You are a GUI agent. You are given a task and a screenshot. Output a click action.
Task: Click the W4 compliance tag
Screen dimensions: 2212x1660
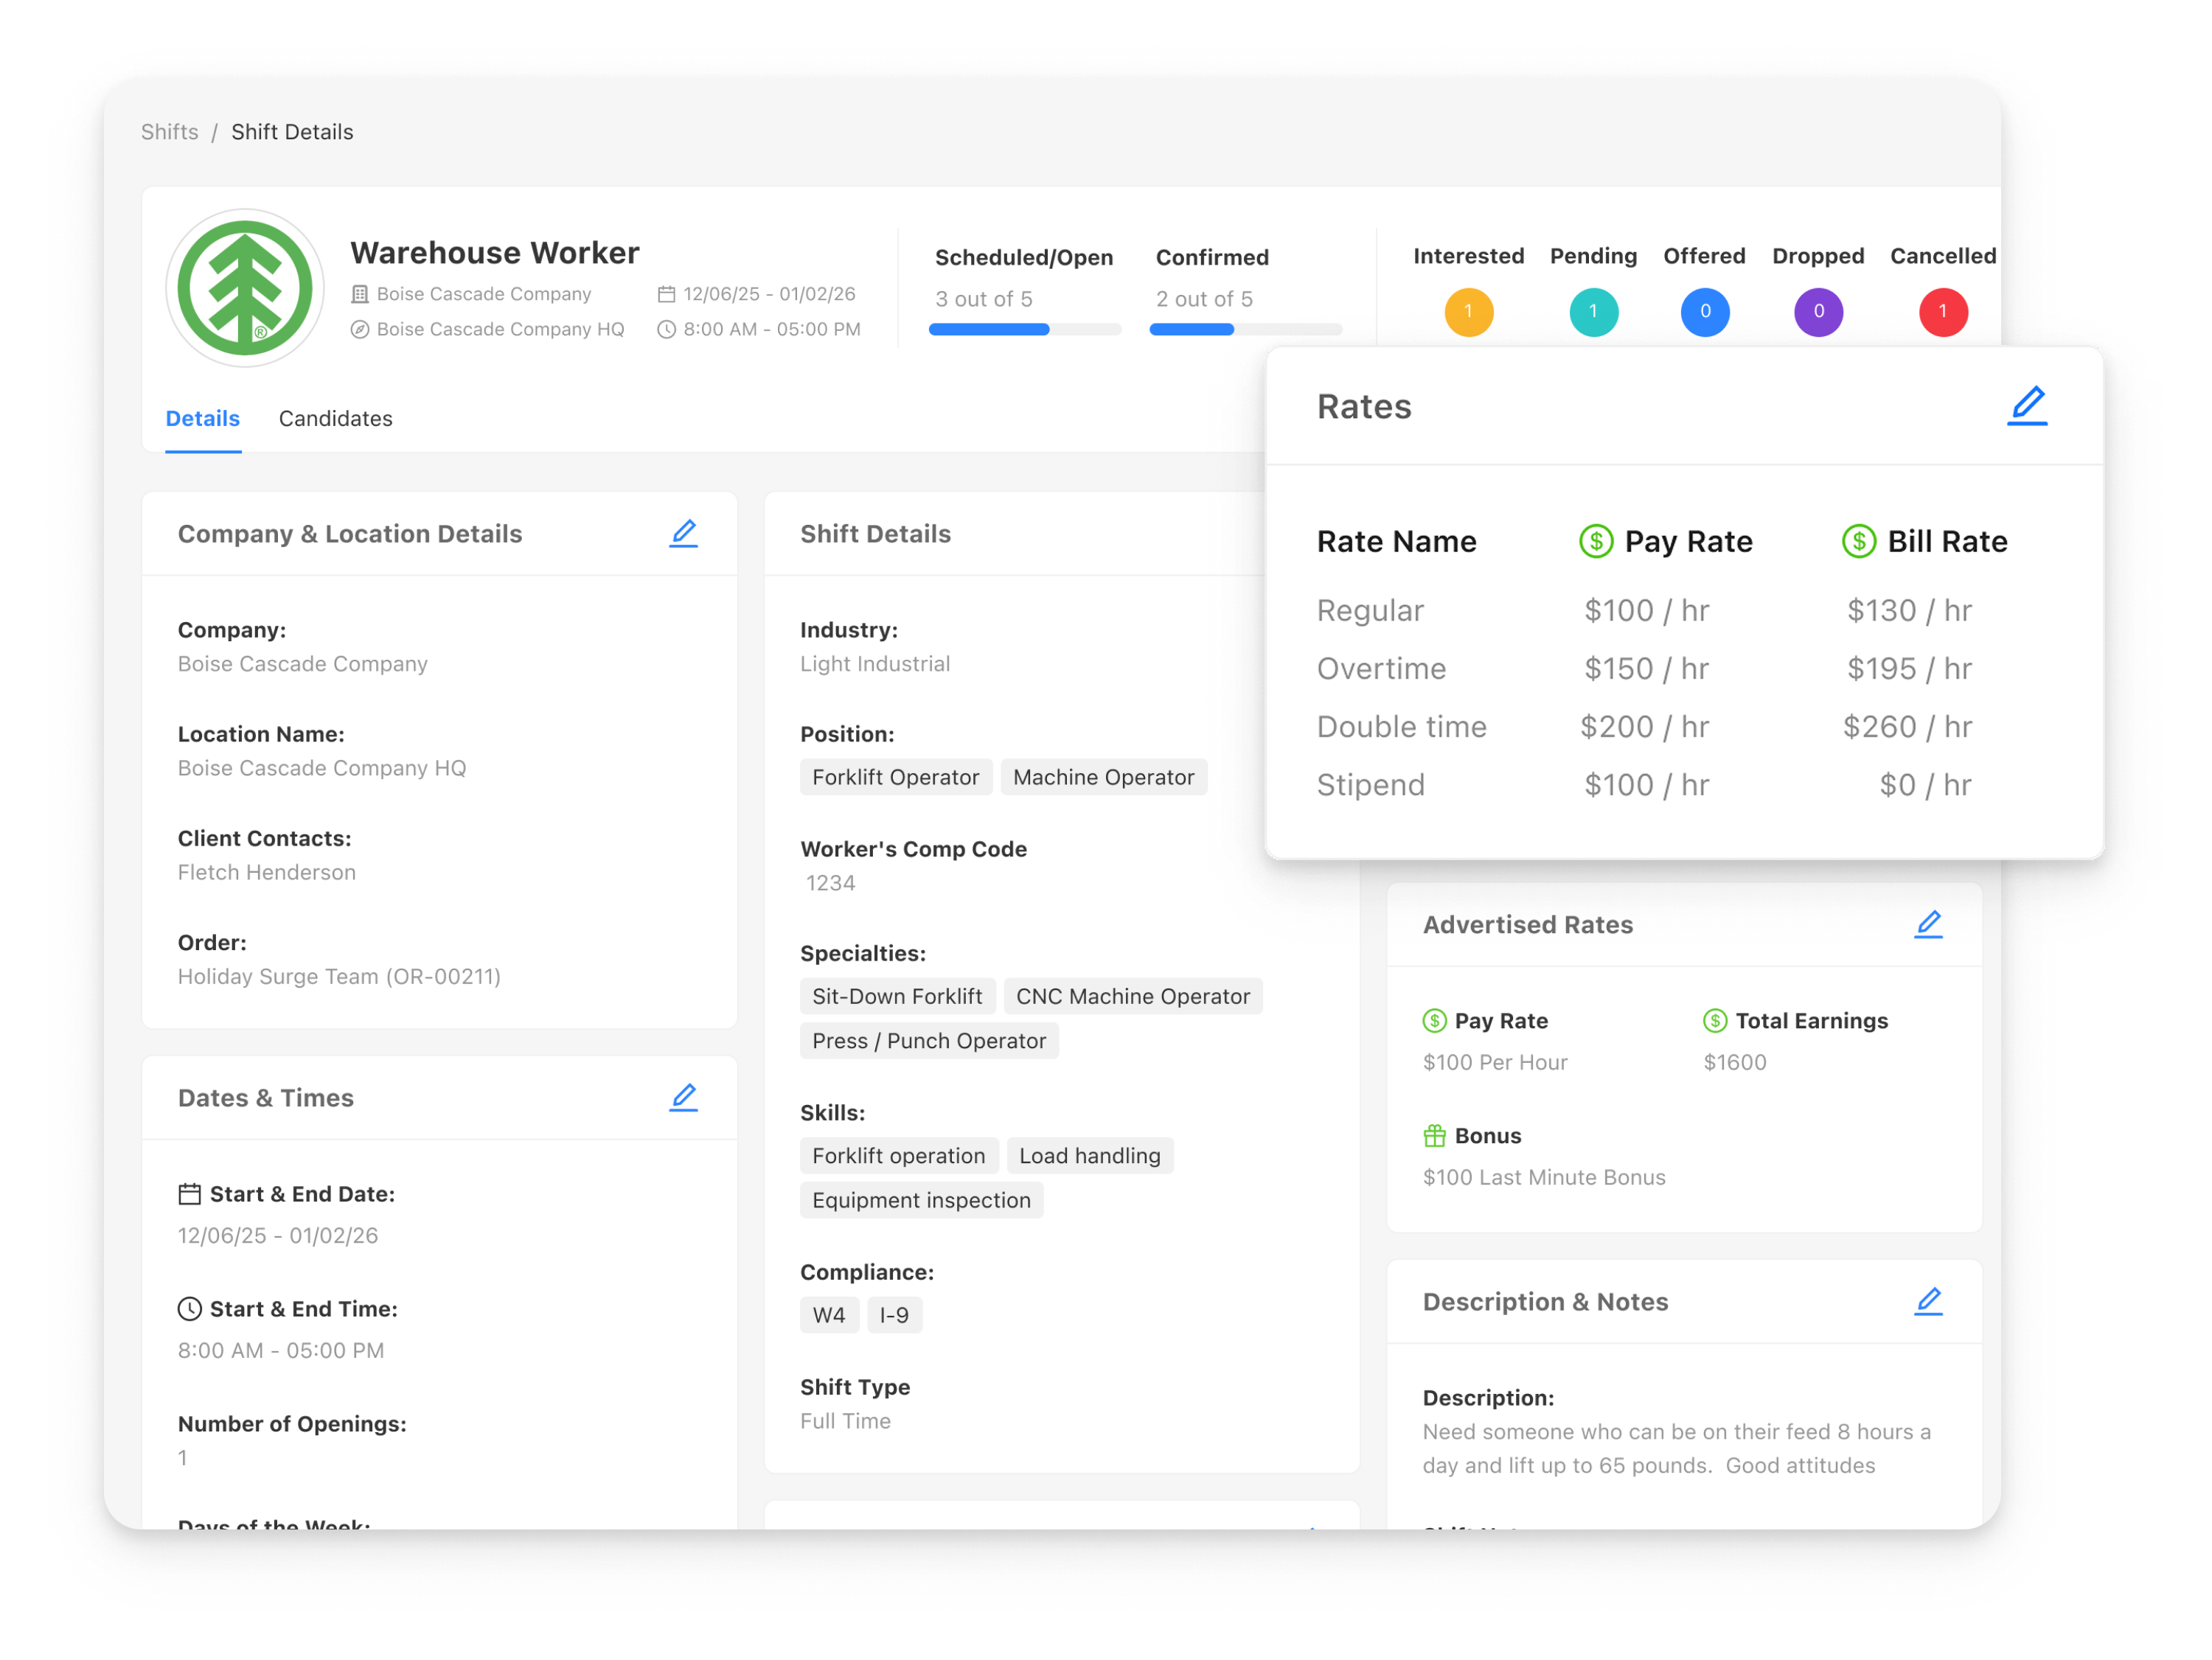[829, 1315]
